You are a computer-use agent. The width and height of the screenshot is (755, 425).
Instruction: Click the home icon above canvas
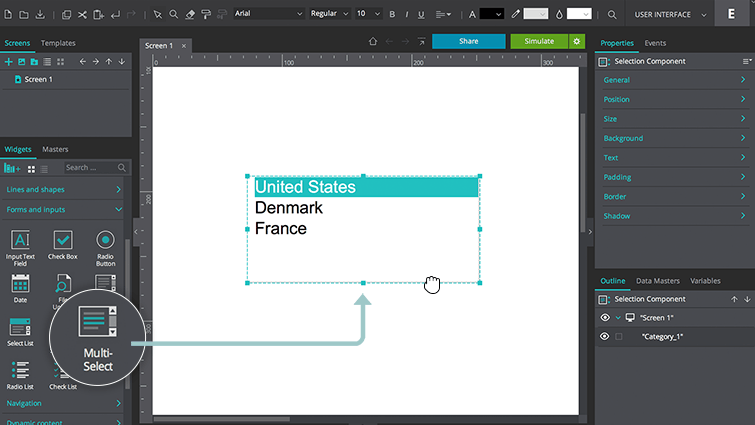373,41
